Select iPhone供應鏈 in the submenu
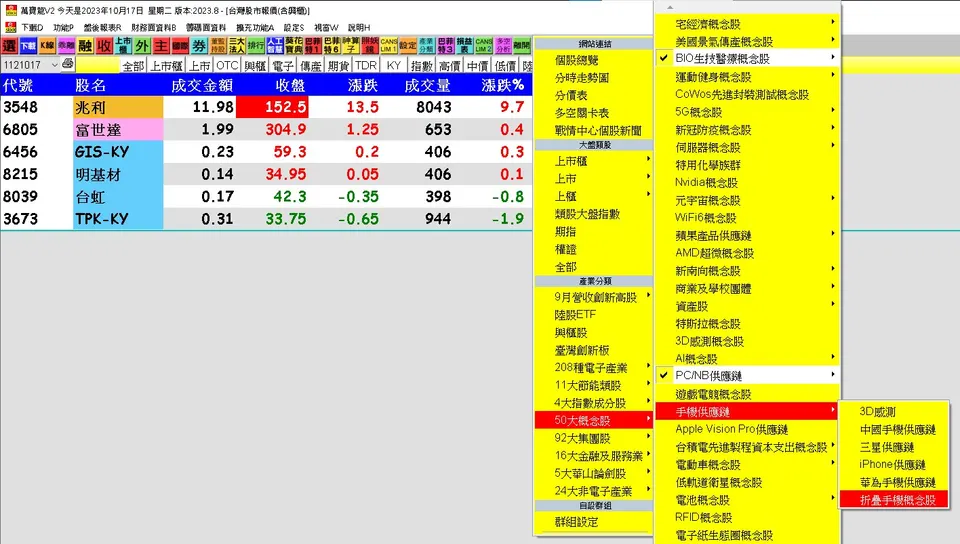The width and height of the screenshot is (960, 544). tap(894, 464)
